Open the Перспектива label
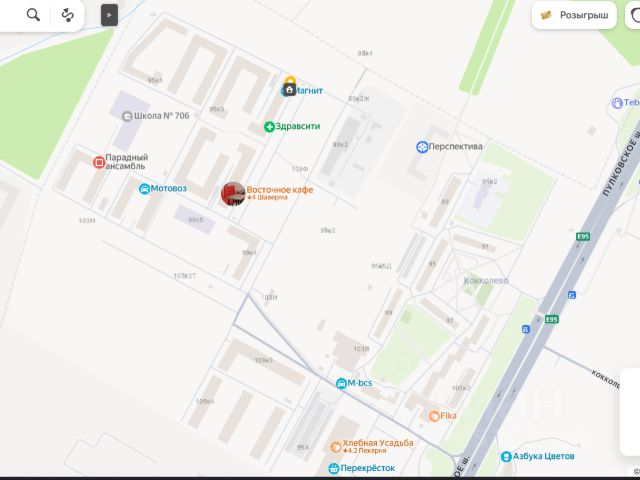This screenshot has height=480, width=640. pos(456,146)
